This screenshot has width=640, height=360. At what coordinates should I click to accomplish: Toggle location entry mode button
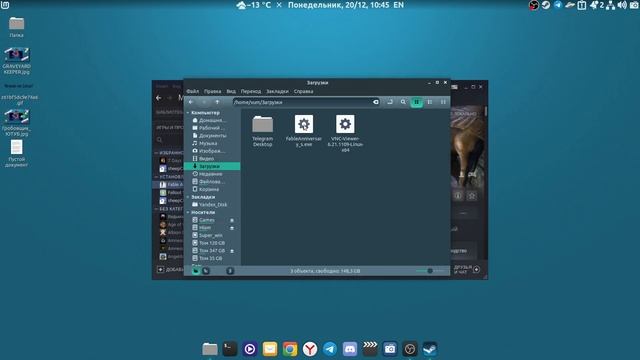click(390, 102)
